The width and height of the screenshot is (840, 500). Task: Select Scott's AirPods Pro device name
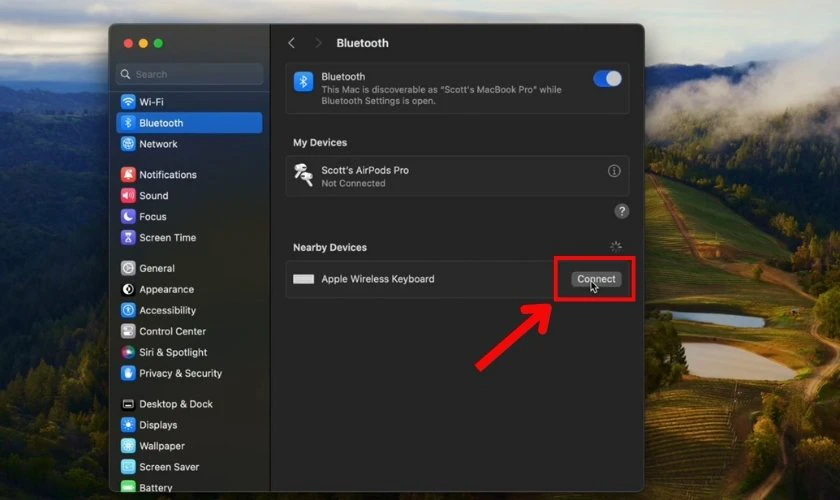[x=365, y=170]
